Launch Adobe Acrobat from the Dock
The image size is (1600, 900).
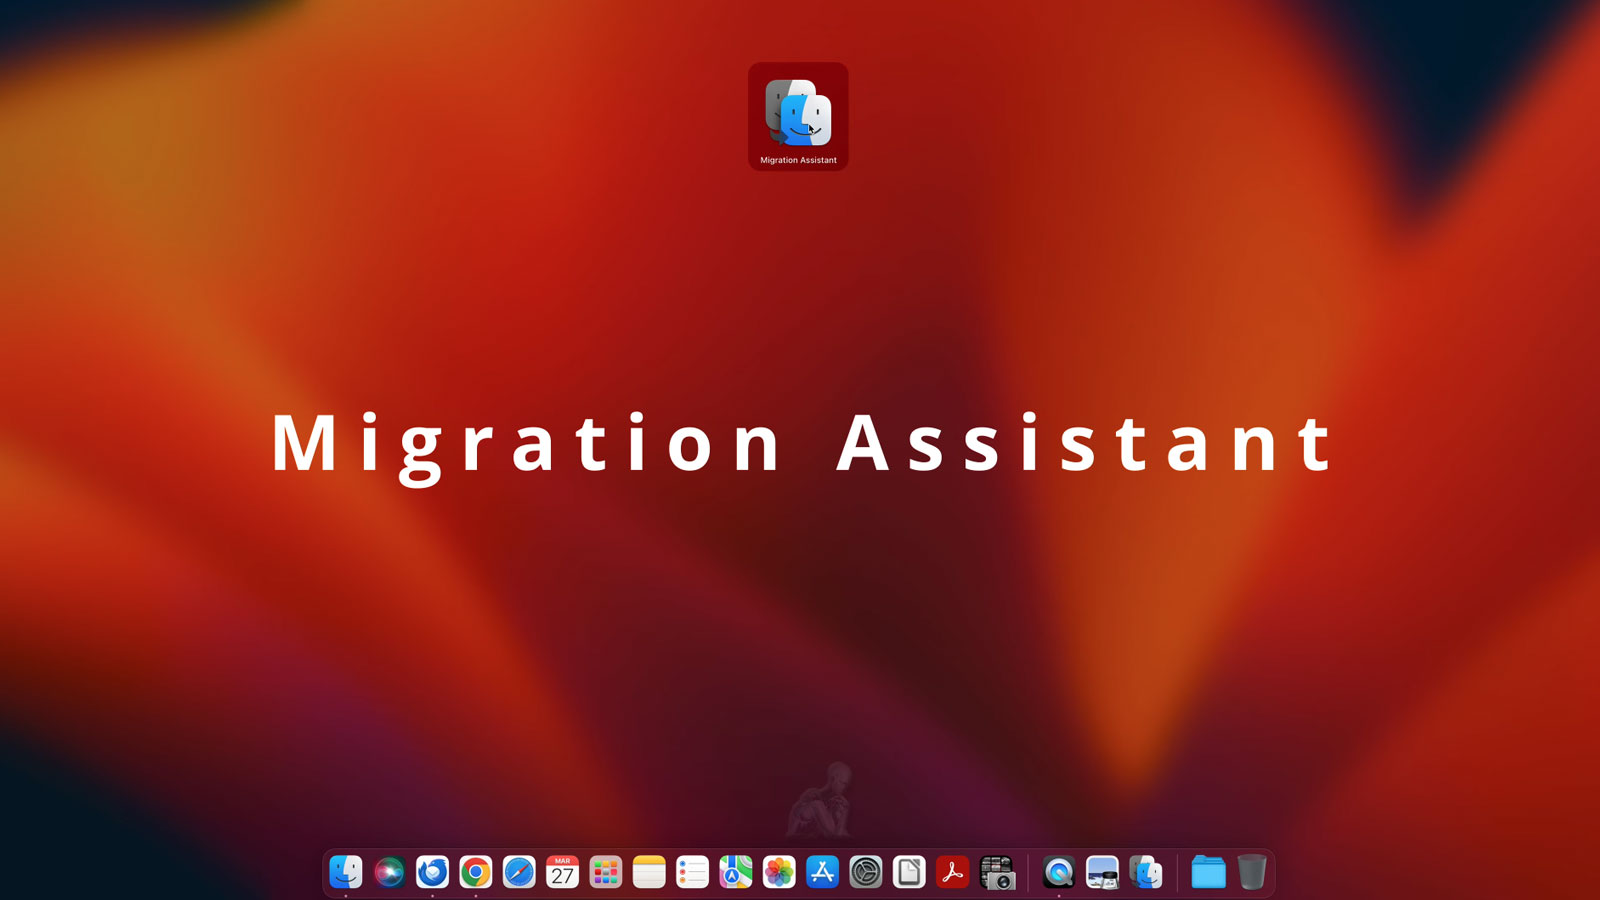(x=952, y=872)
